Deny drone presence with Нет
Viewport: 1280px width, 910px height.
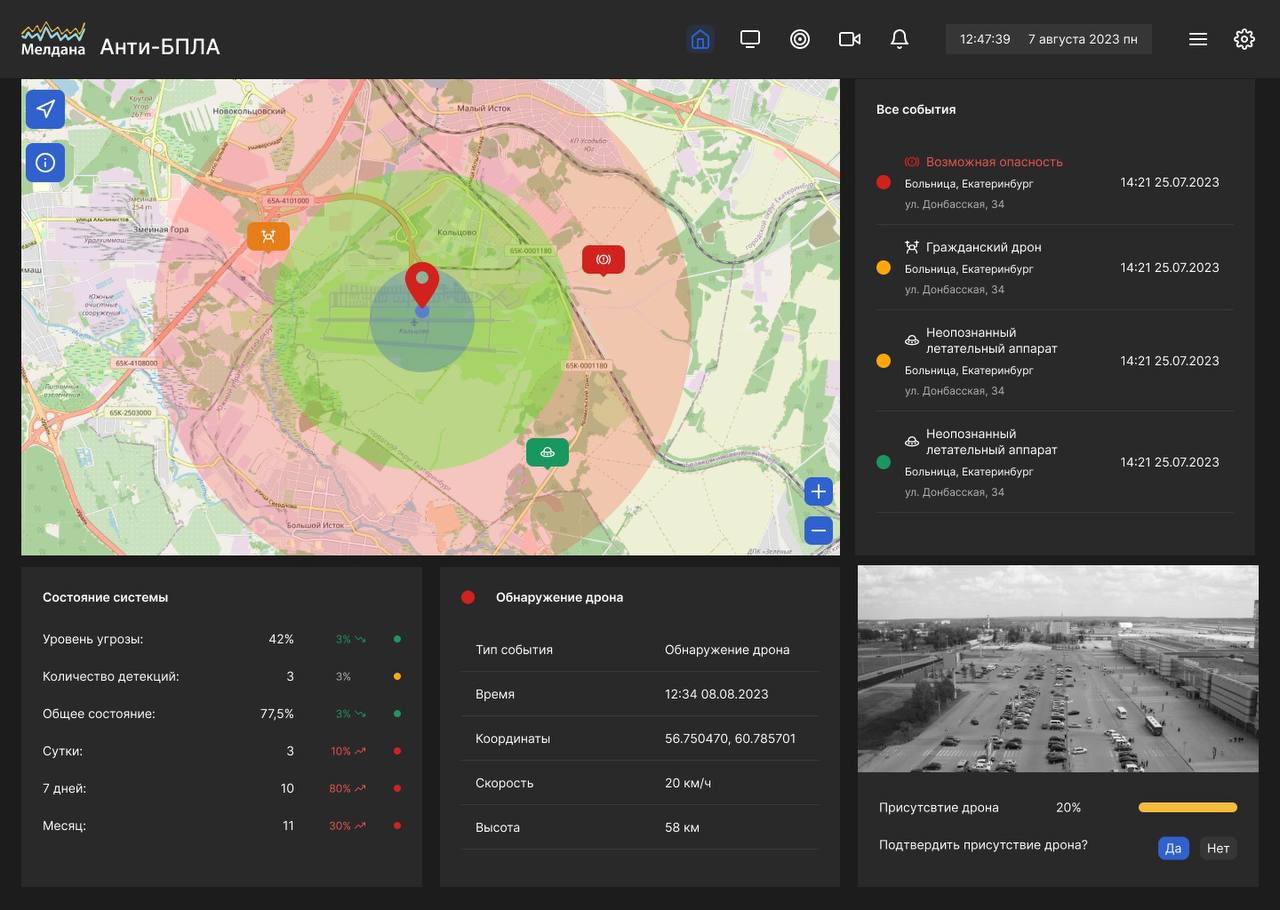[x=1218, y=848]
